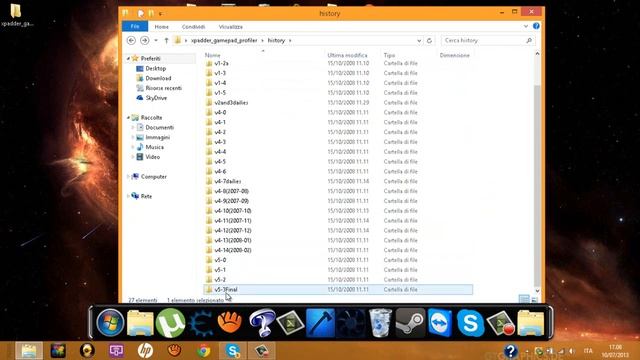Click the question mark icon in the system tray
This screenshot has height=360, width=640.
coord(510,351)
